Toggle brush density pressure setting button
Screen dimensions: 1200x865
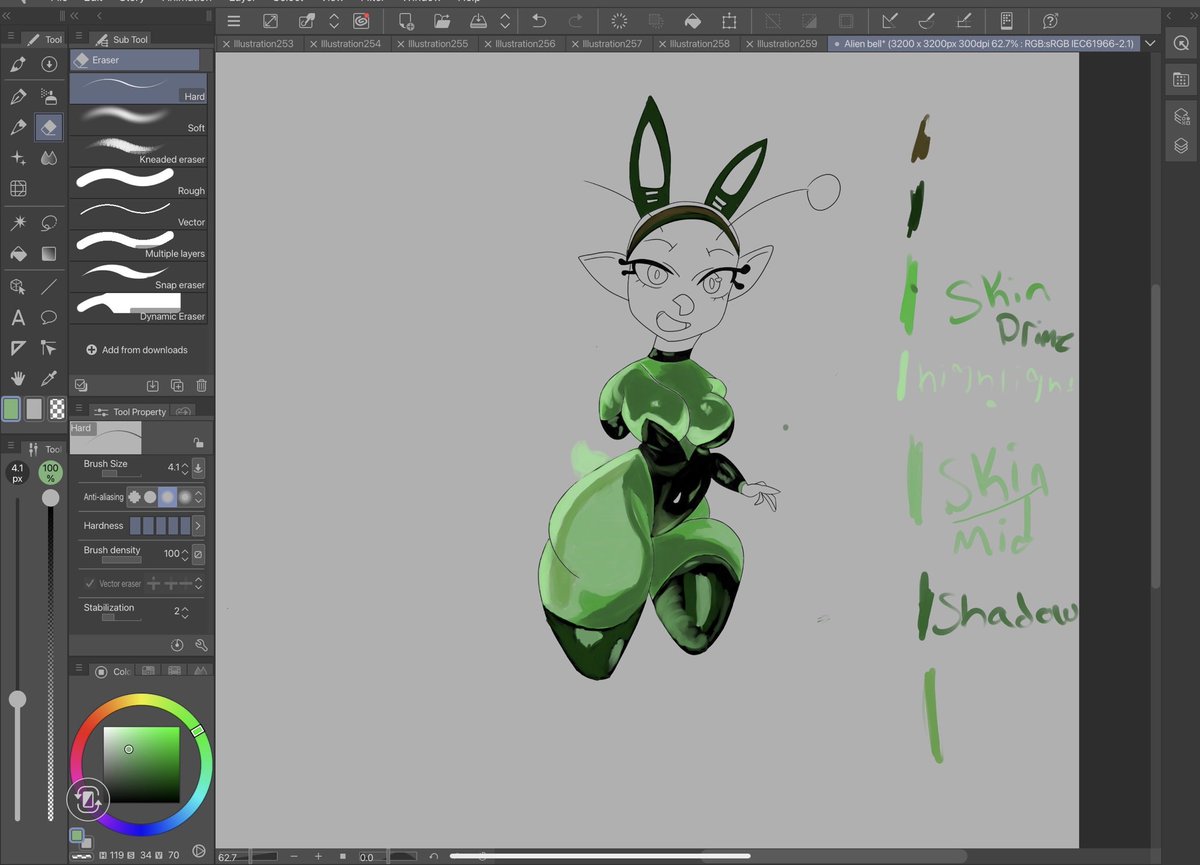[x=198, y=553]
